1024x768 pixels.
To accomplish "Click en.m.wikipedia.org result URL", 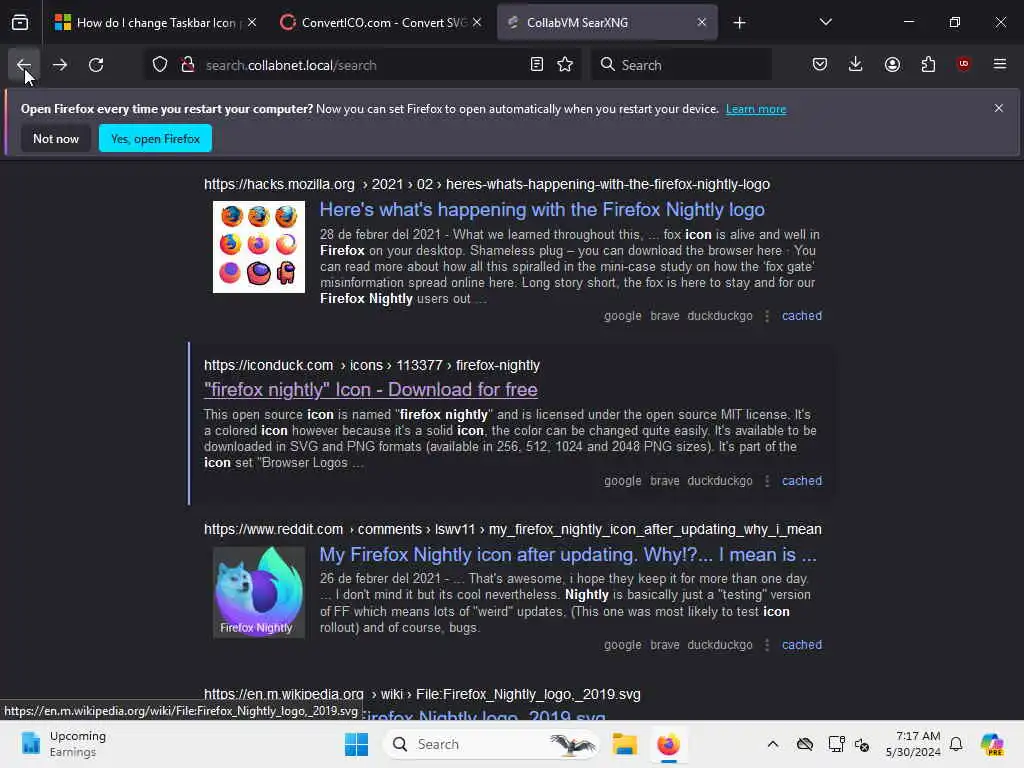I will point(422,694).
